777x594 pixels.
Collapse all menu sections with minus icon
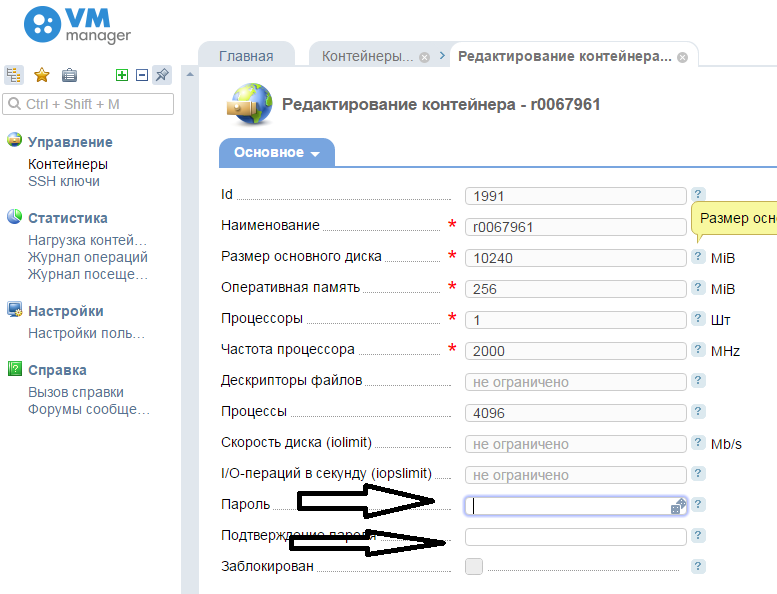[x=142, y=75]
